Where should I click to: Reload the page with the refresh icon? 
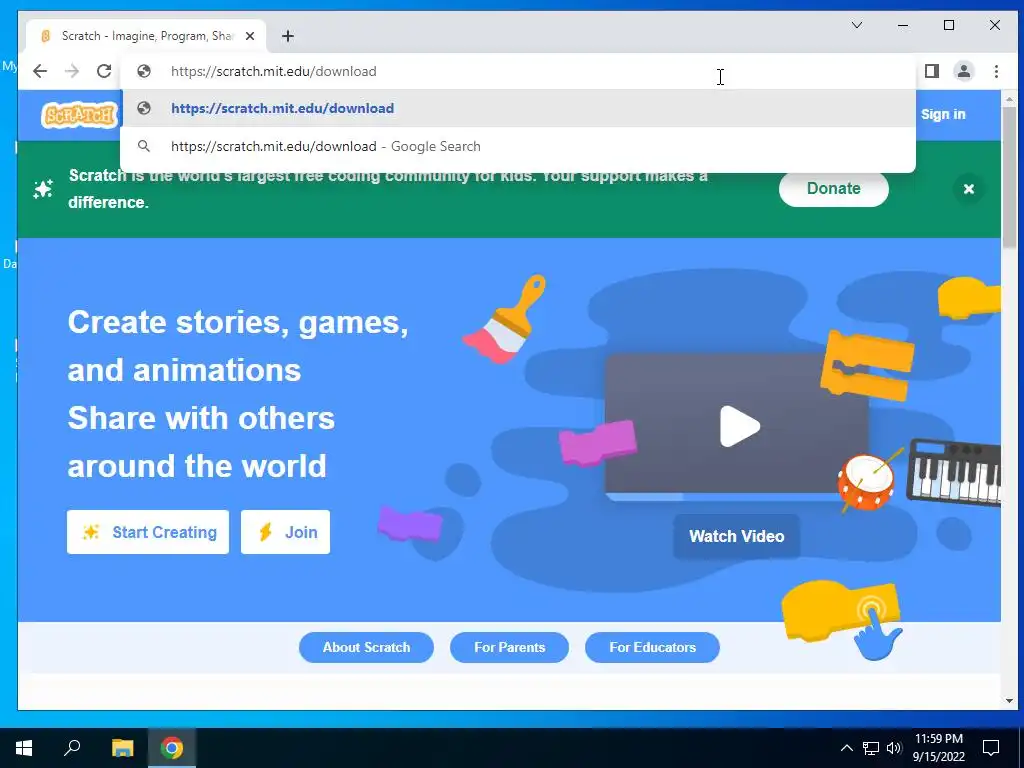[104, 71]
